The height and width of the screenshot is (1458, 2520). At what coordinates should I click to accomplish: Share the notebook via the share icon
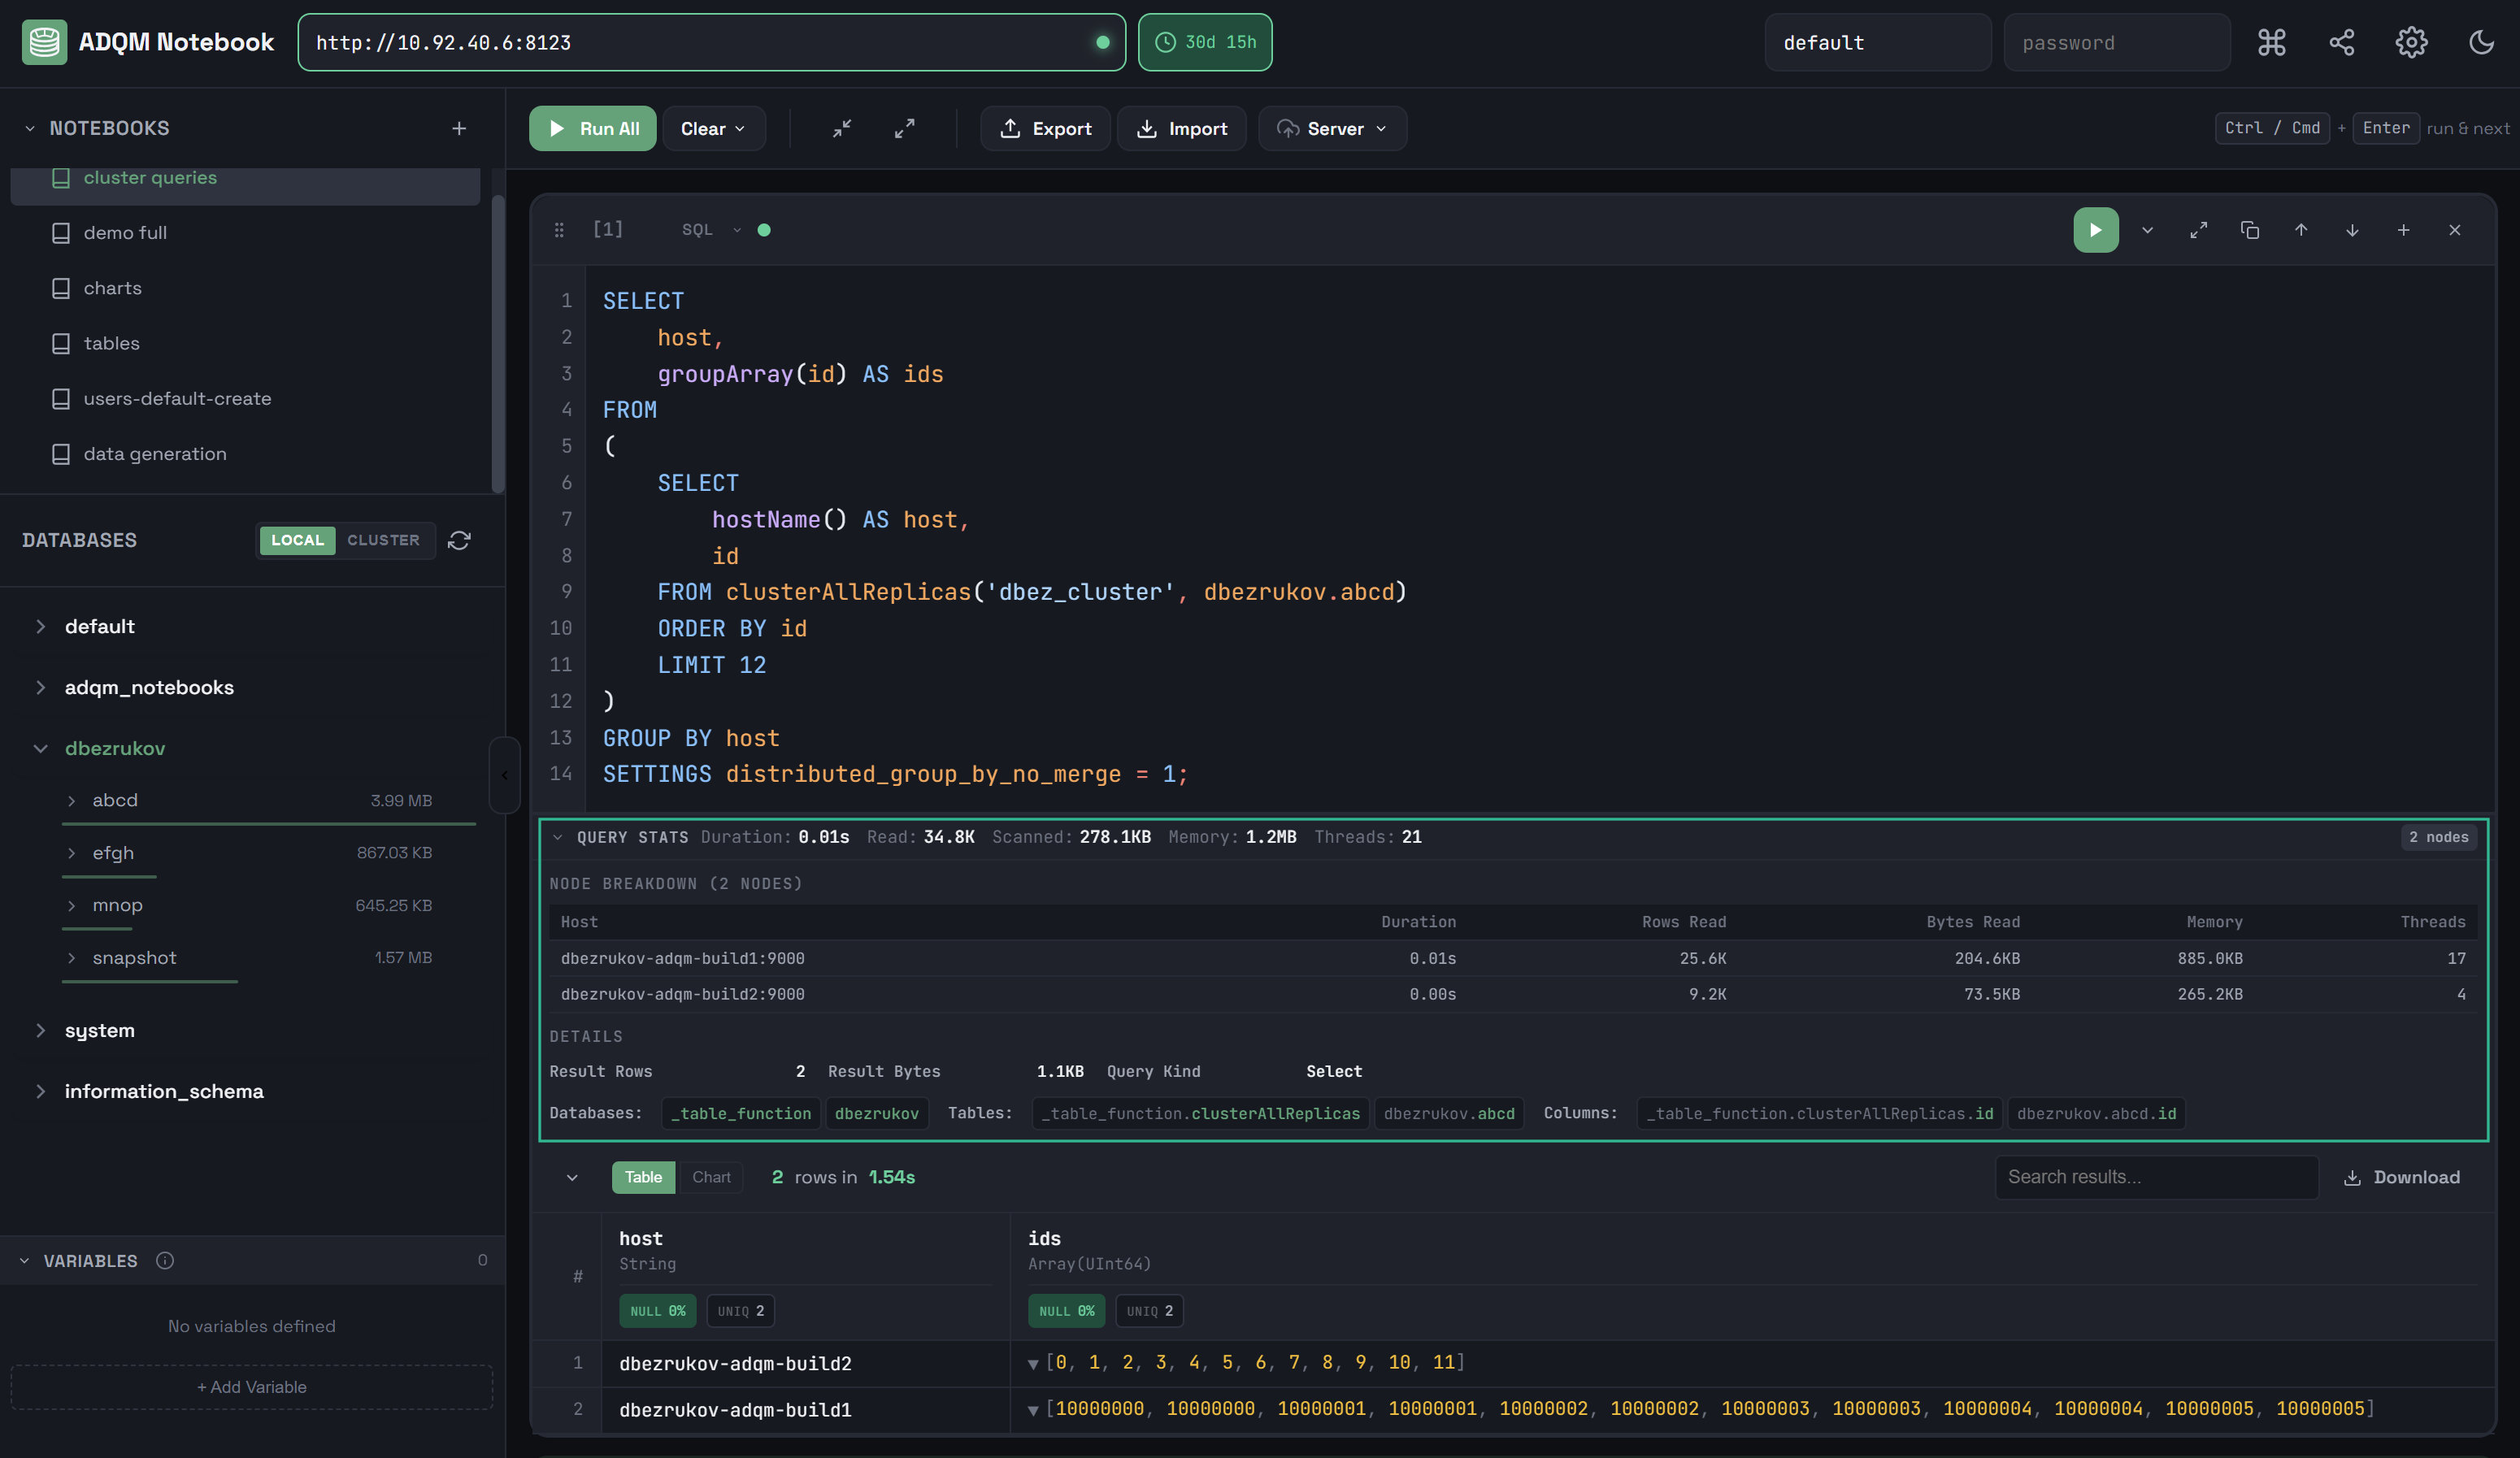click(2341, 42)
